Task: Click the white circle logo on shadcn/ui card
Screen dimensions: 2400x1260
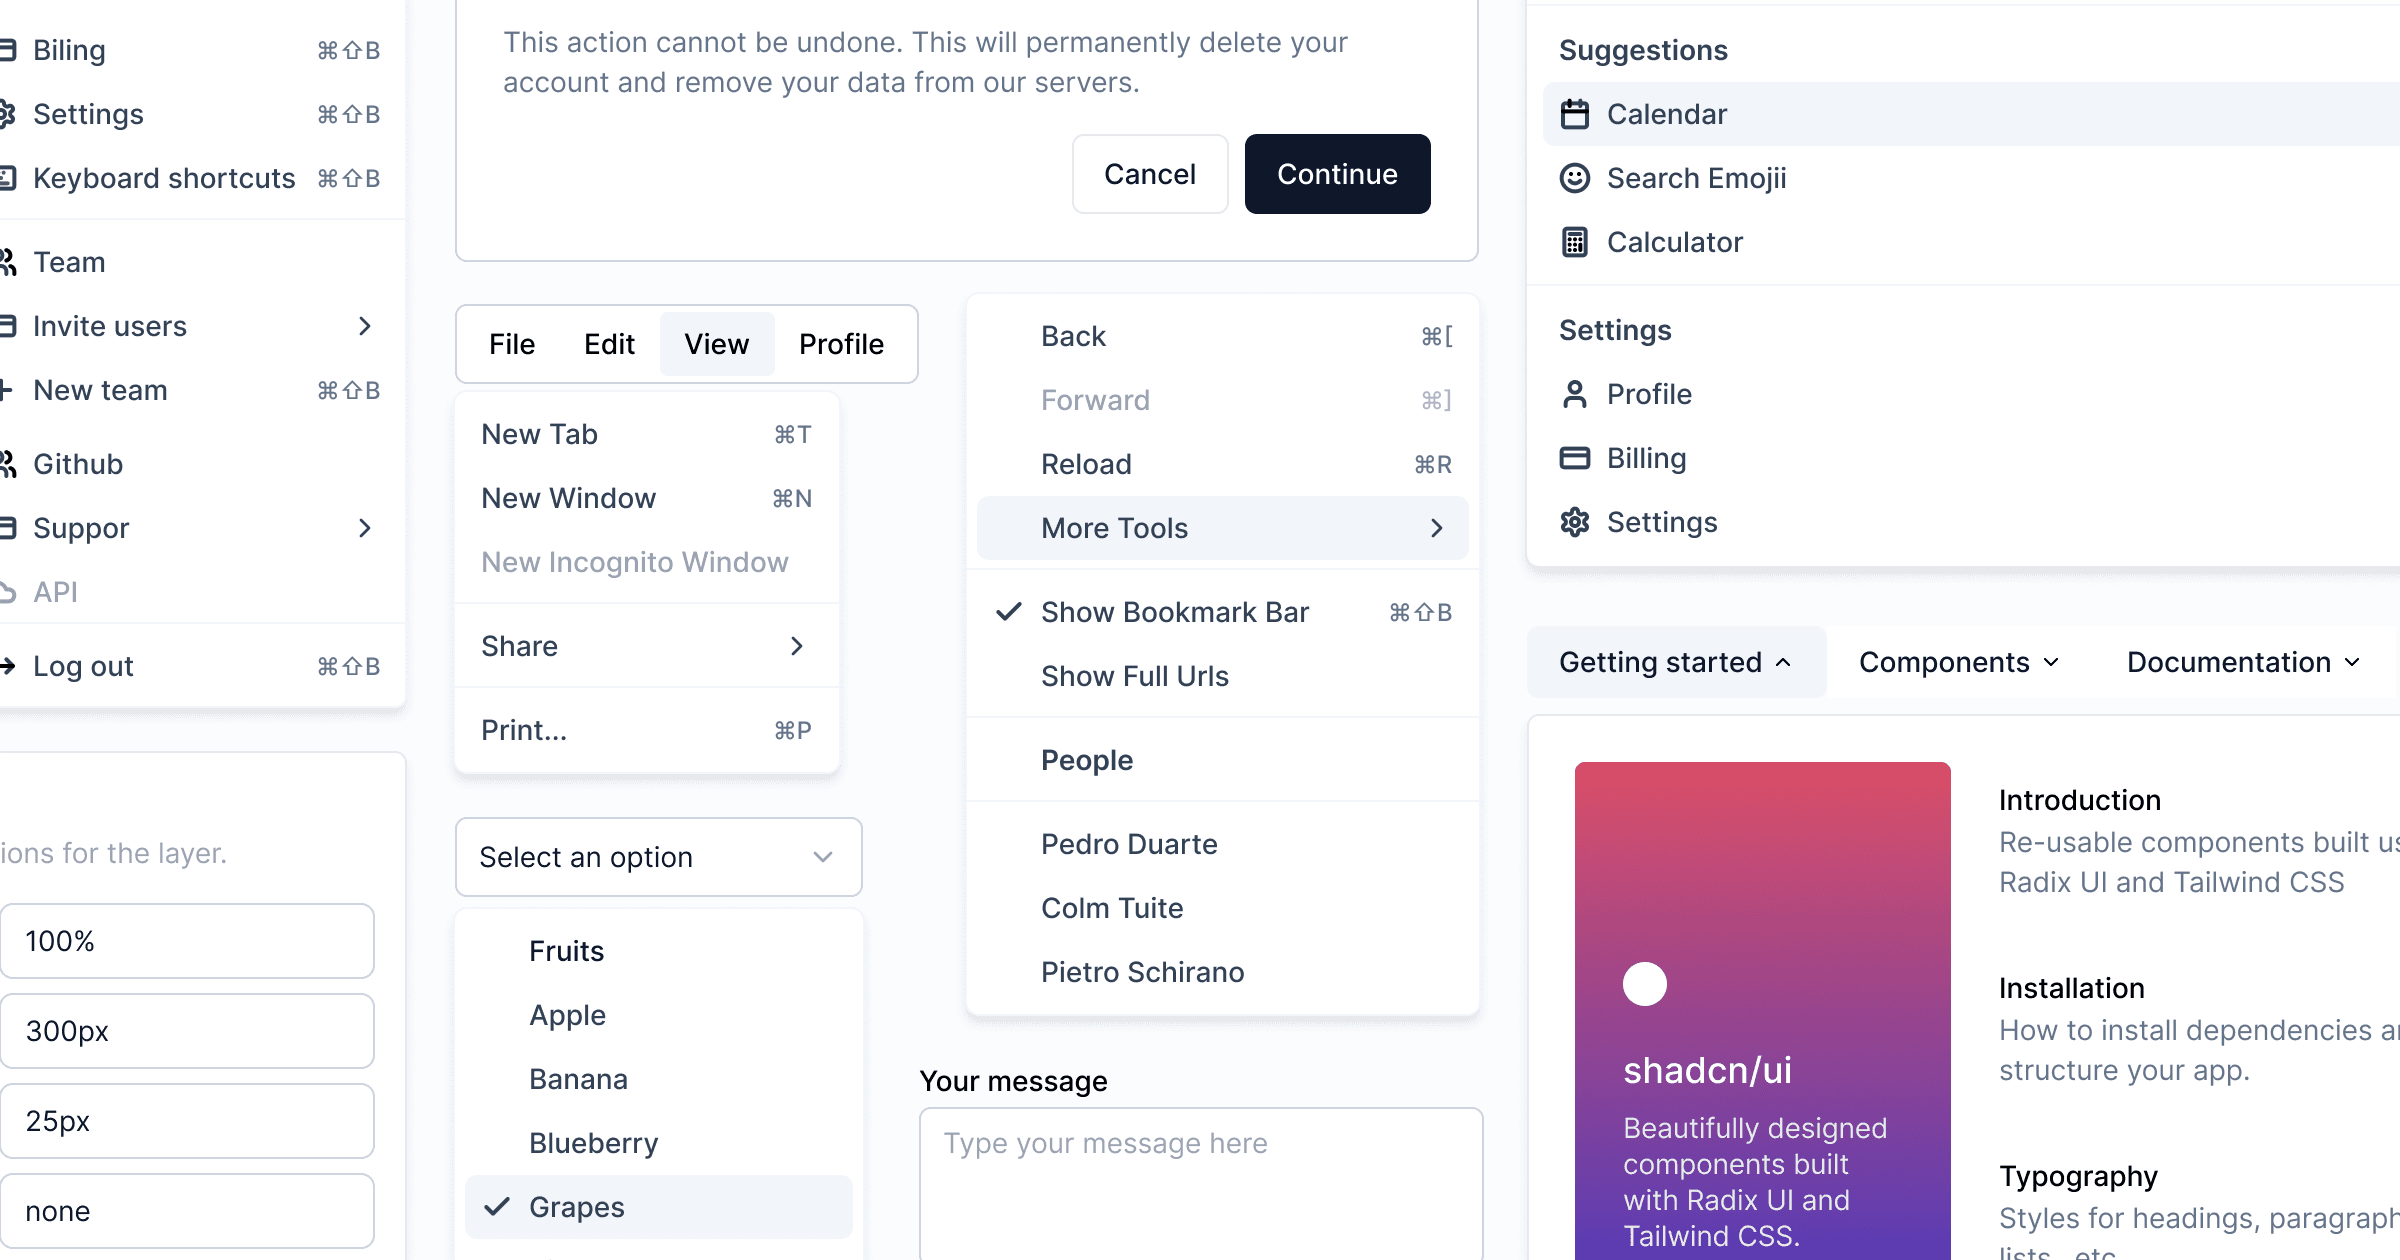Action: 1645,984
